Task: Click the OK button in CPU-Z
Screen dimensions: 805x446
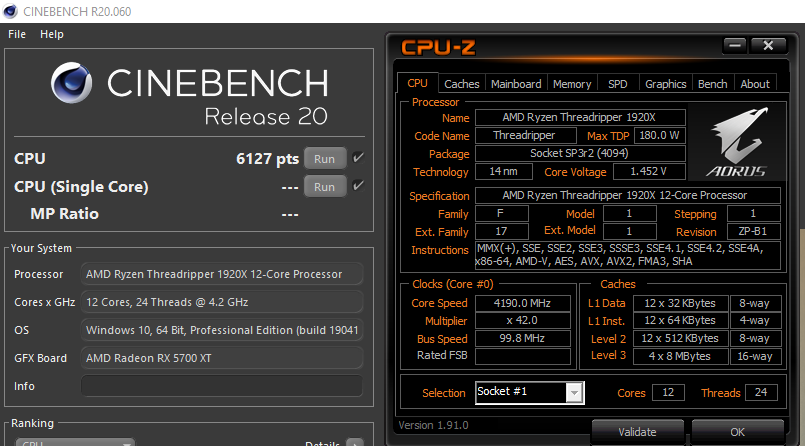Action: (x=737, y=432)
